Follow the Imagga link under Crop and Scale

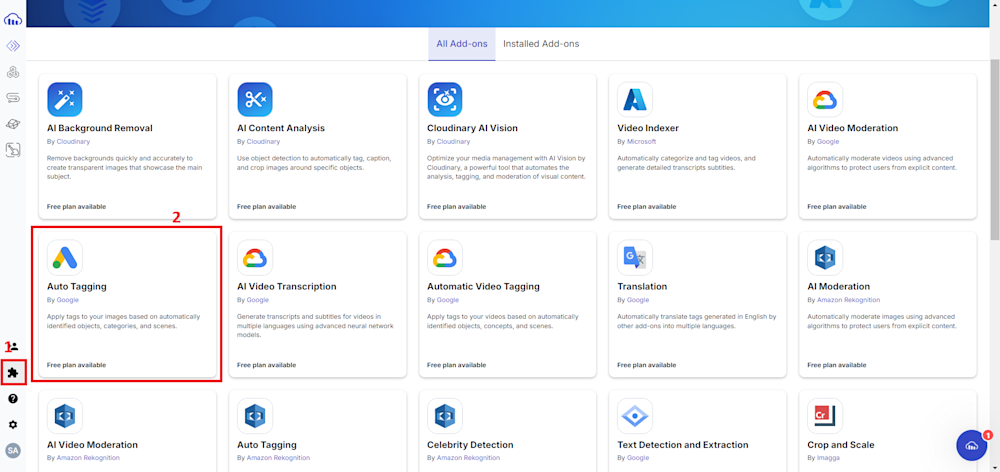pos(828,458)
